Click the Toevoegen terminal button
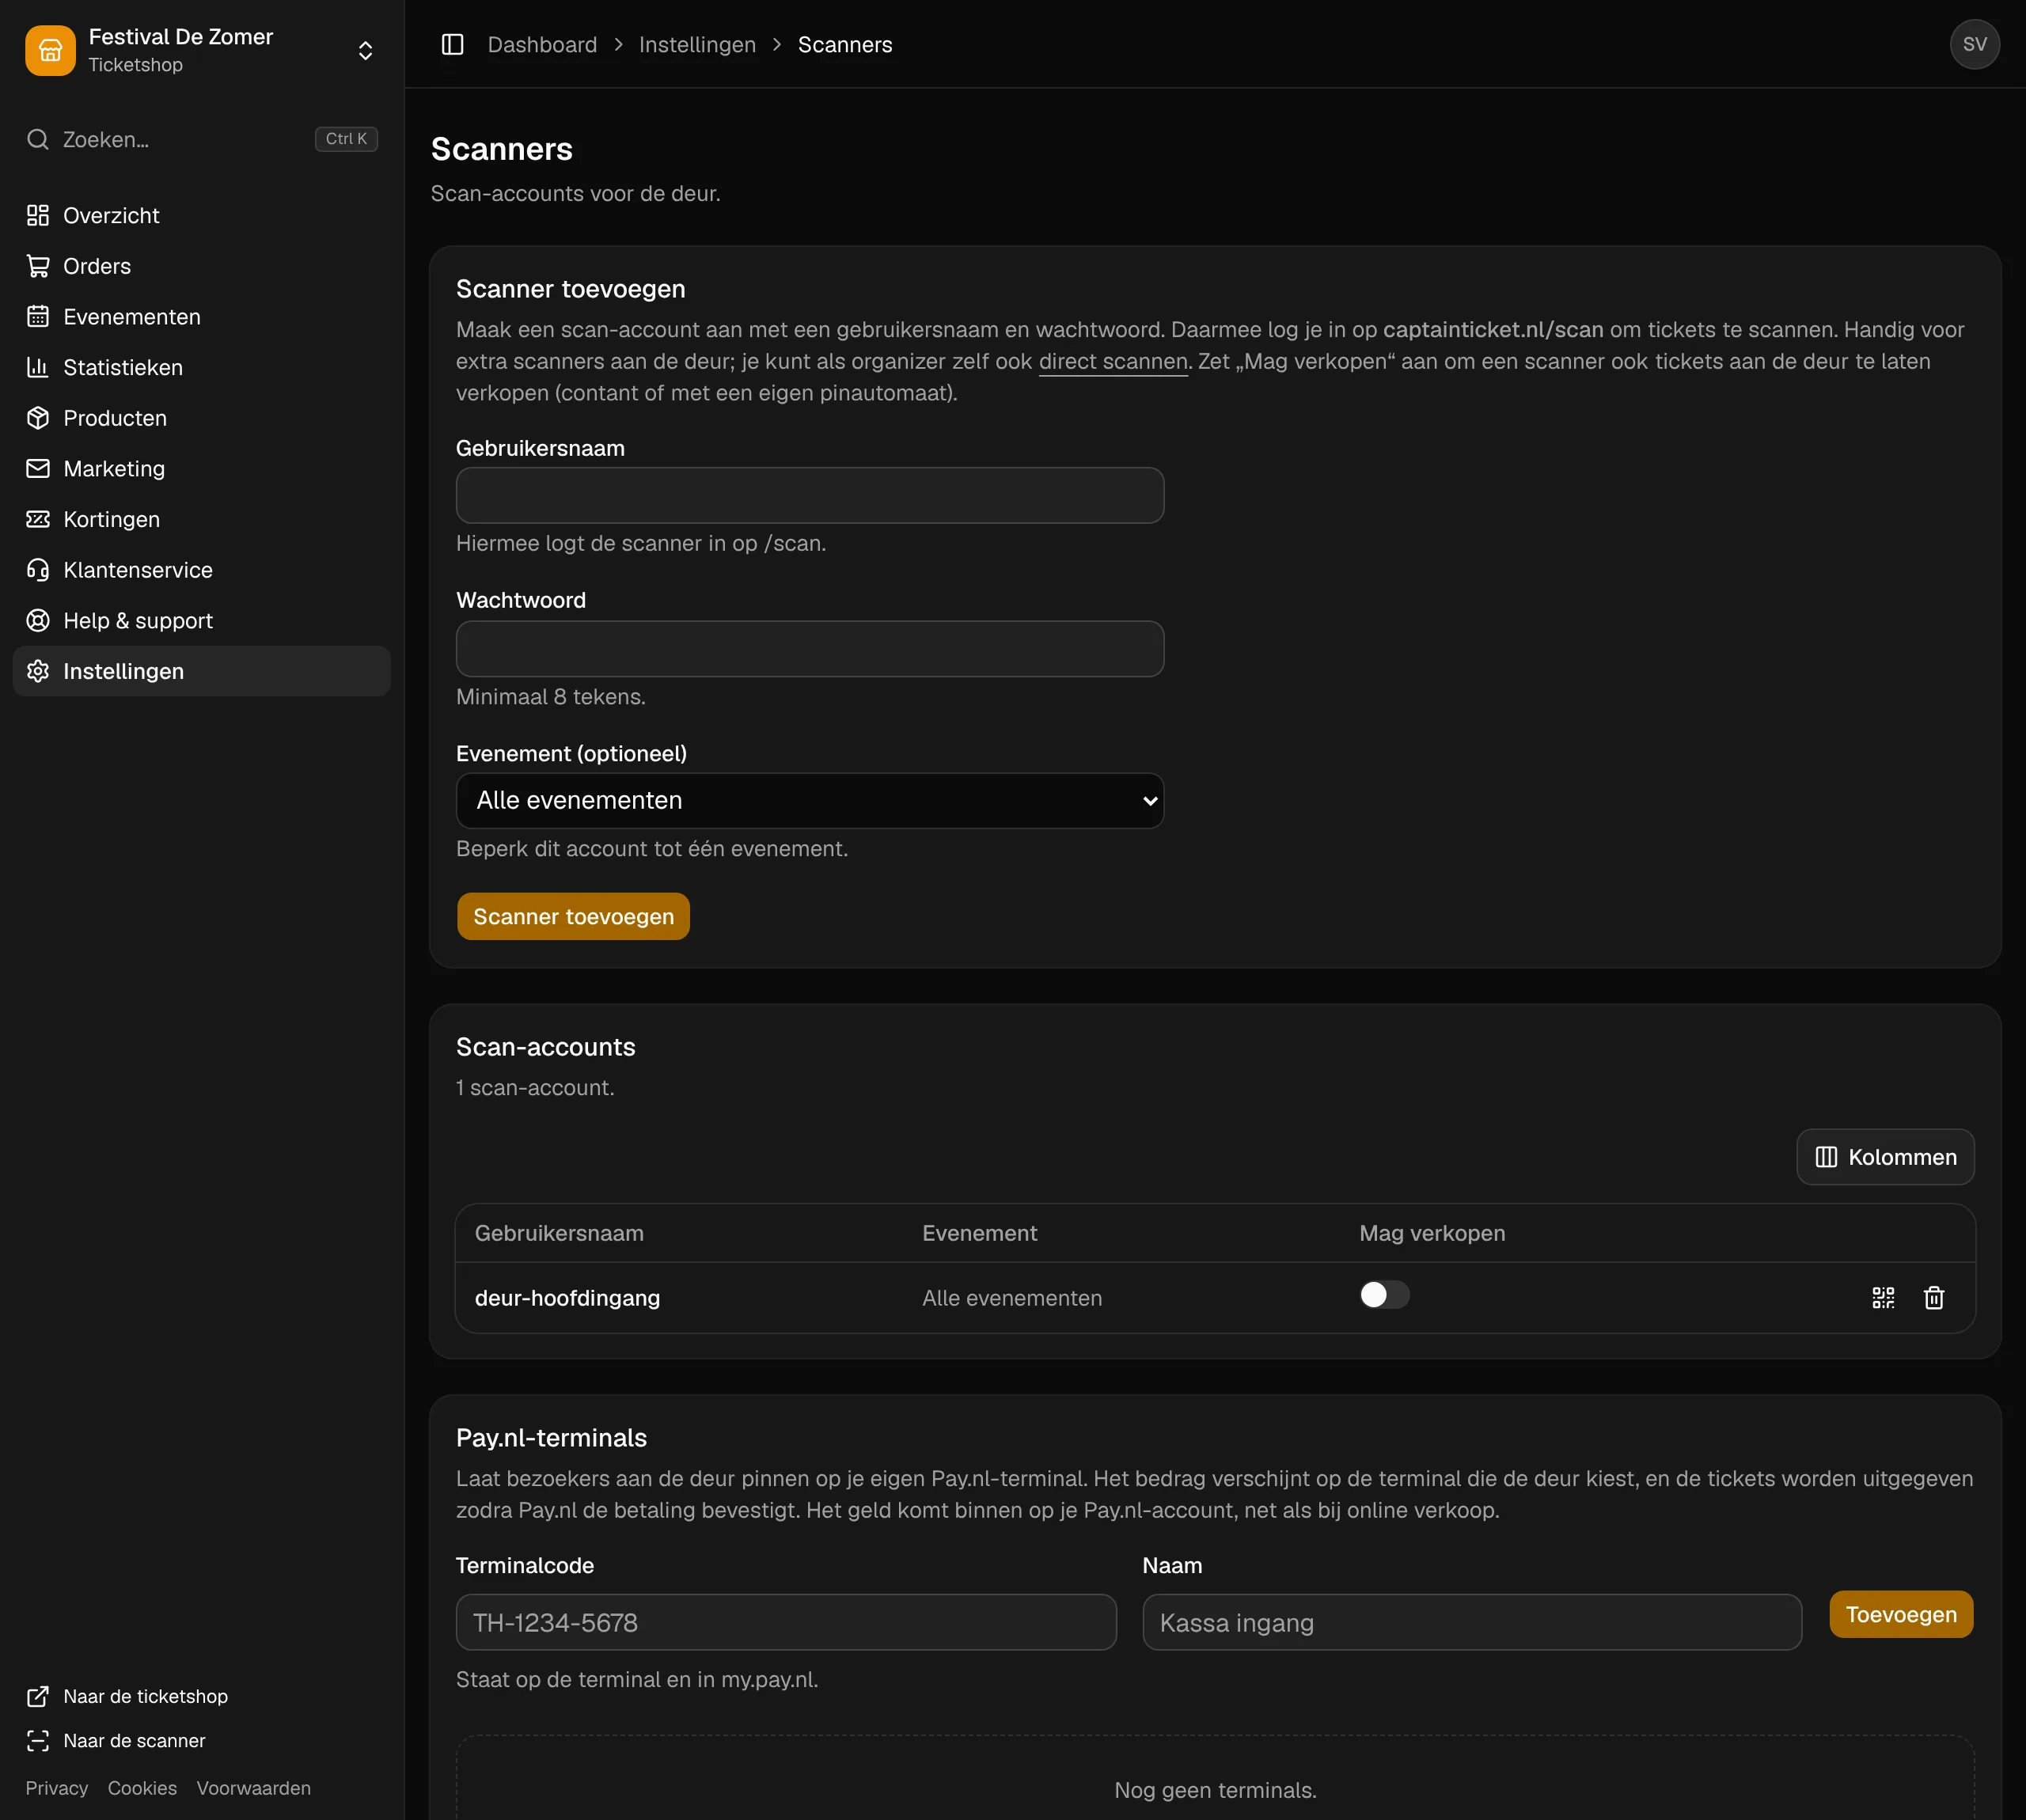The image size is (2026, 1820). pyautogui.click(x=1901, y=1615)
